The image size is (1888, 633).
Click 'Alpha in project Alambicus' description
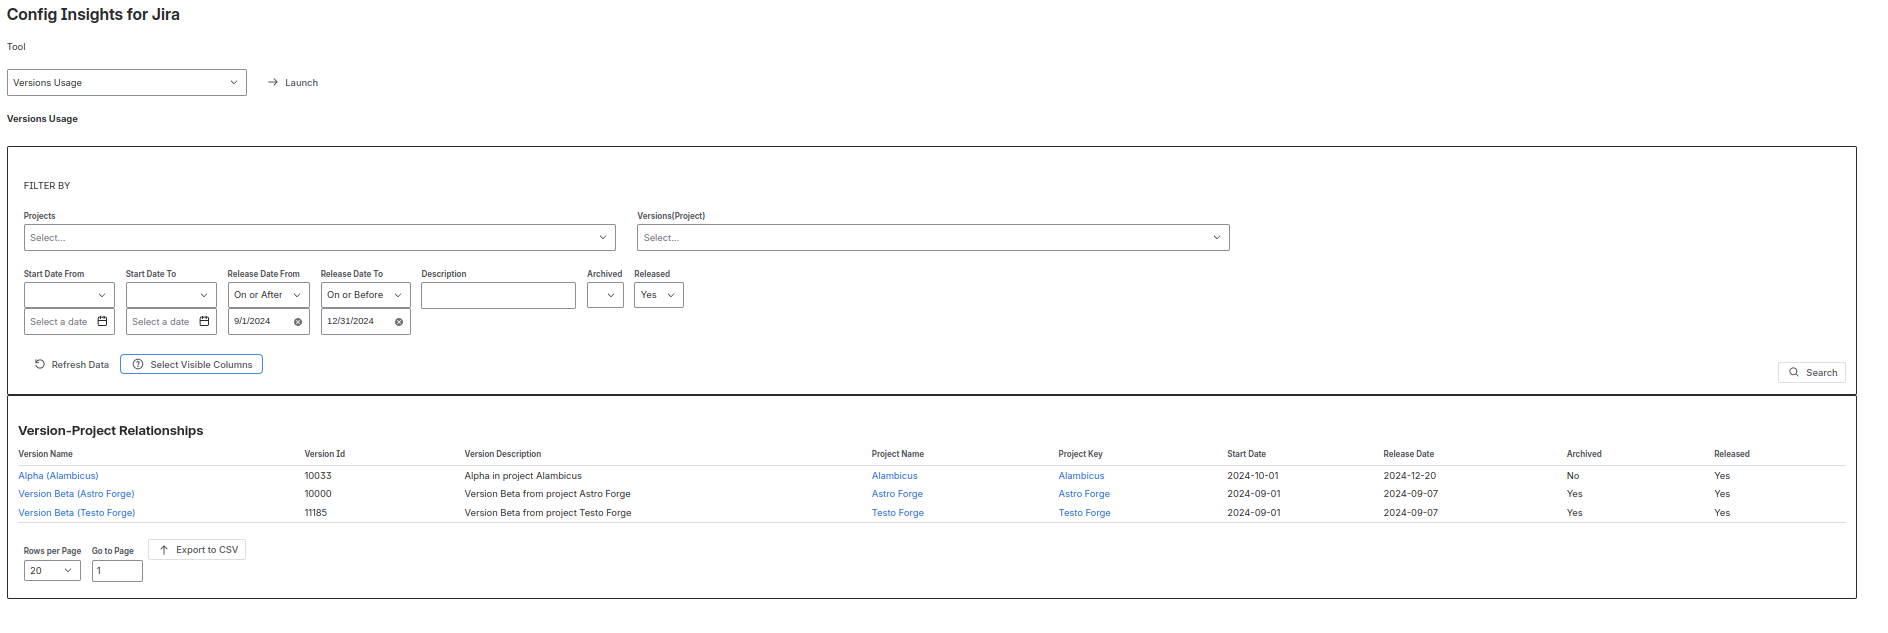(523, 476)
